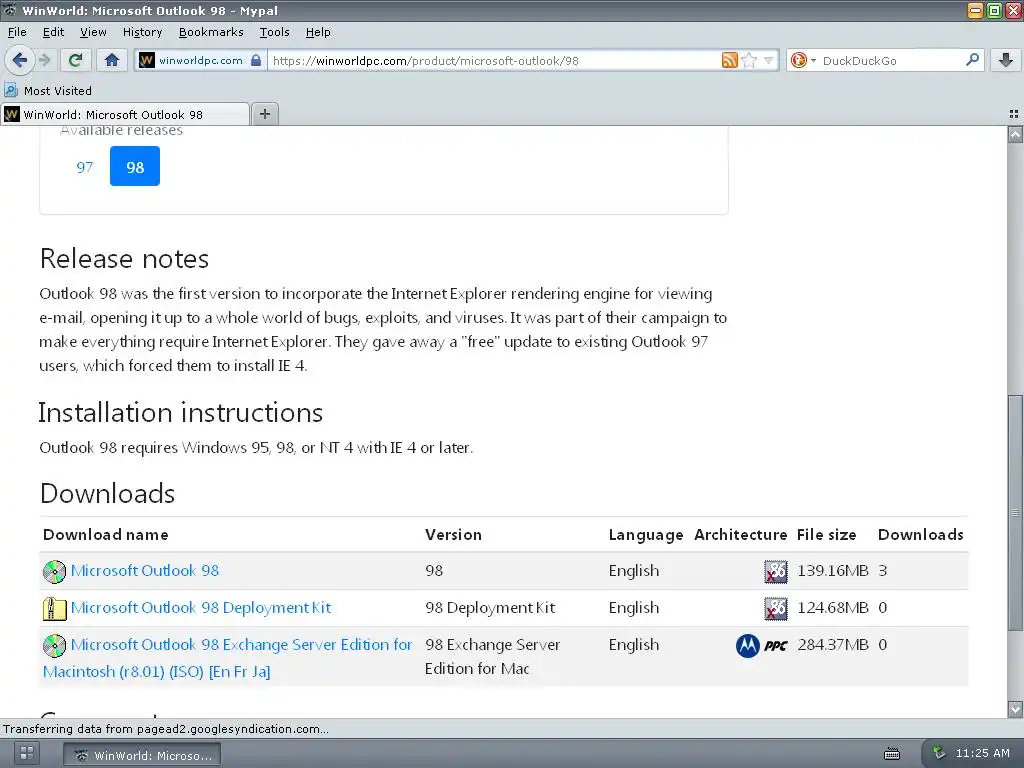The height and width of the screenshot is (768, 1024).
Task: Select the WinWorld: Microsoft Outlook 98 tab
Action: pos(125,114)
